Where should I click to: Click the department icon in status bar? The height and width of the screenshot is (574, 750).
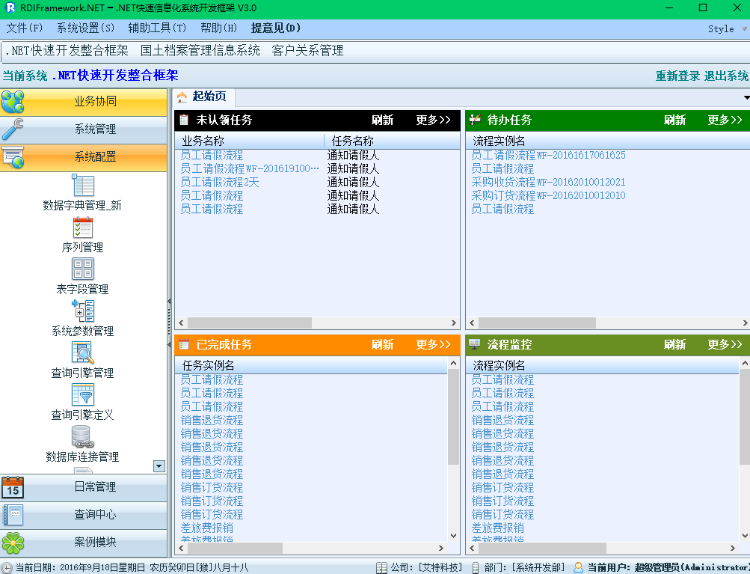pos(475,568)
